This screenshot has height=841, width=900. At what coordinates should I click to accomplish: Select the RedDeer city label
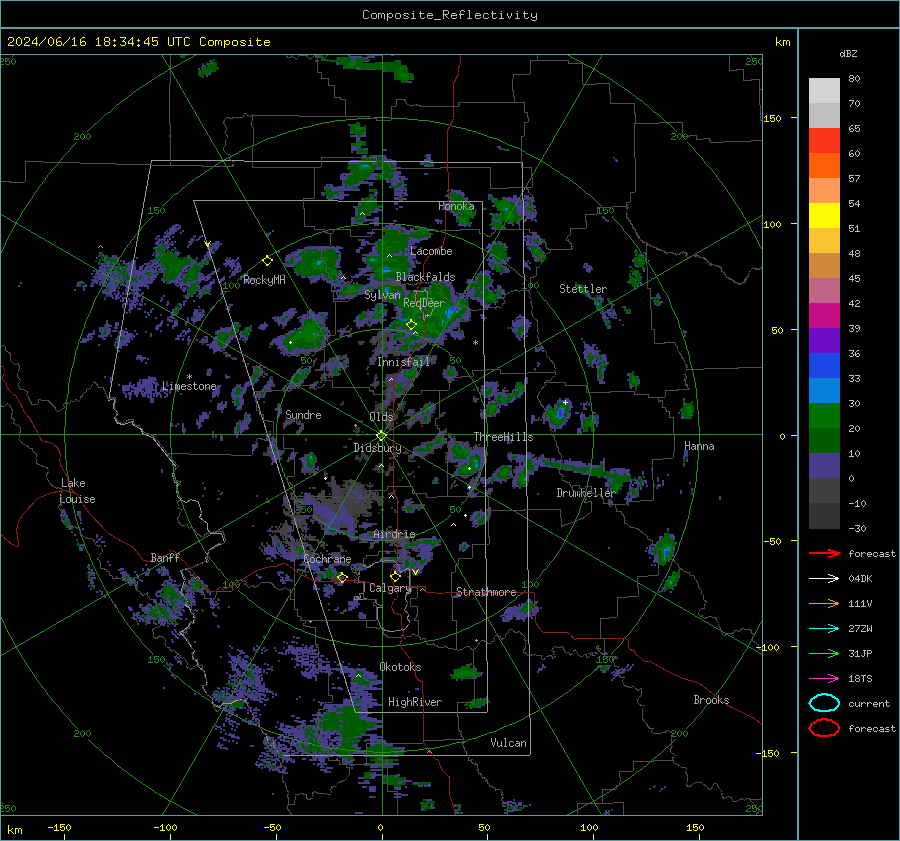[424, 303]
